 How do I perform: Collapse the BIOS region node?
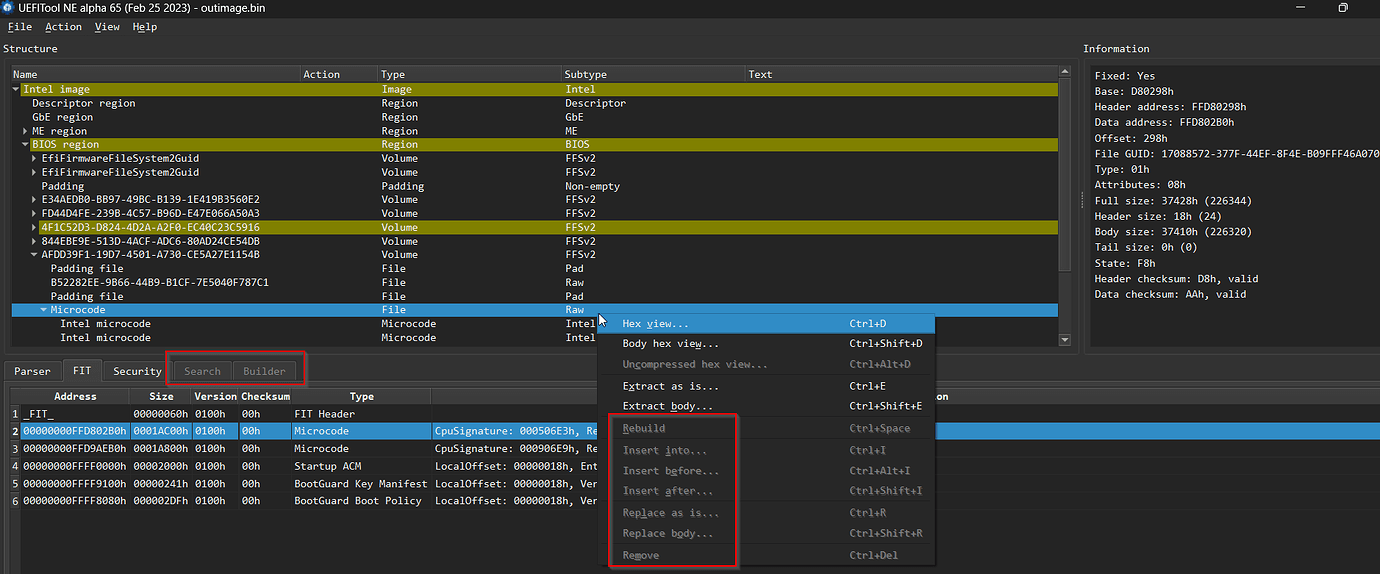(x=25, y=145)
